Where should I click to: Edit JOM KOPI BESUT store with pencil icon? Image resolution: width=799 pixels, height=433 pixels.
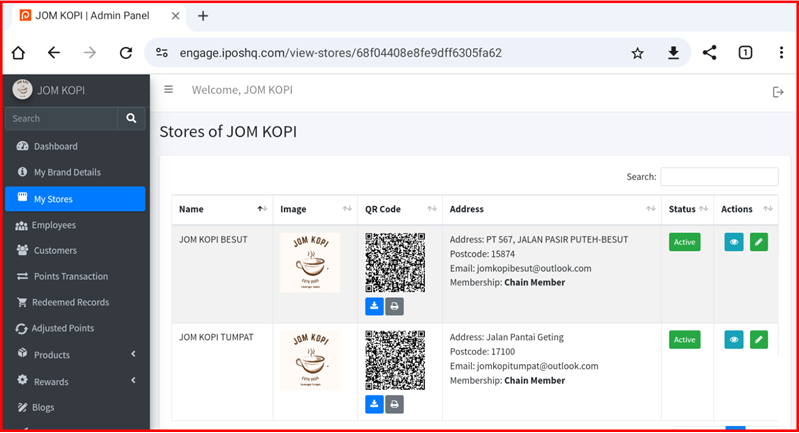pyautogui.click(x=758, y=242)
